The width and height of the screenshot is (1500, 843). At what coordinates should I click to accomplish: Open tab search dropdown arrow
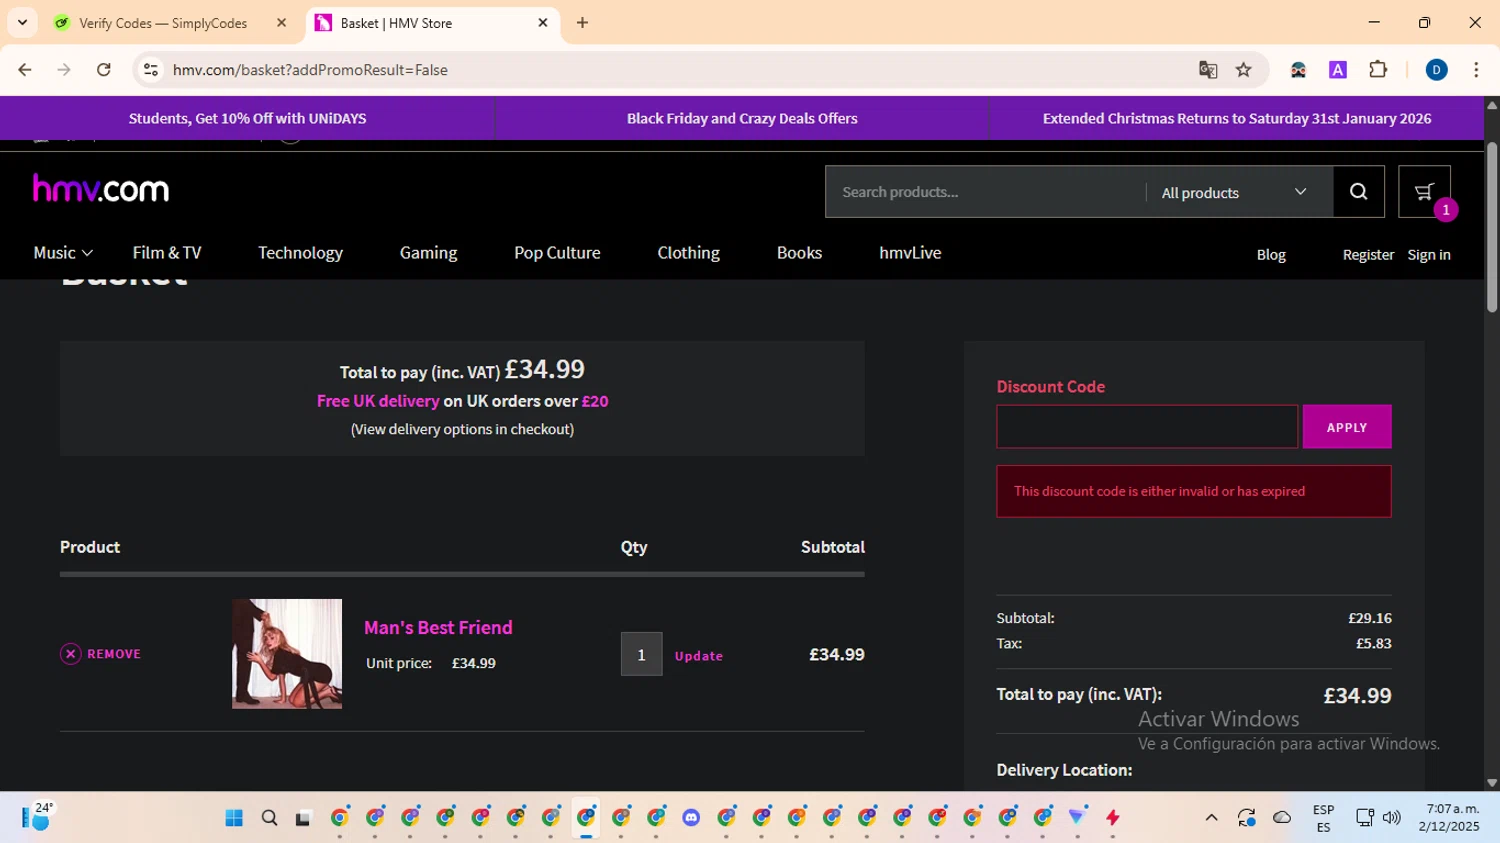[22, 23]
